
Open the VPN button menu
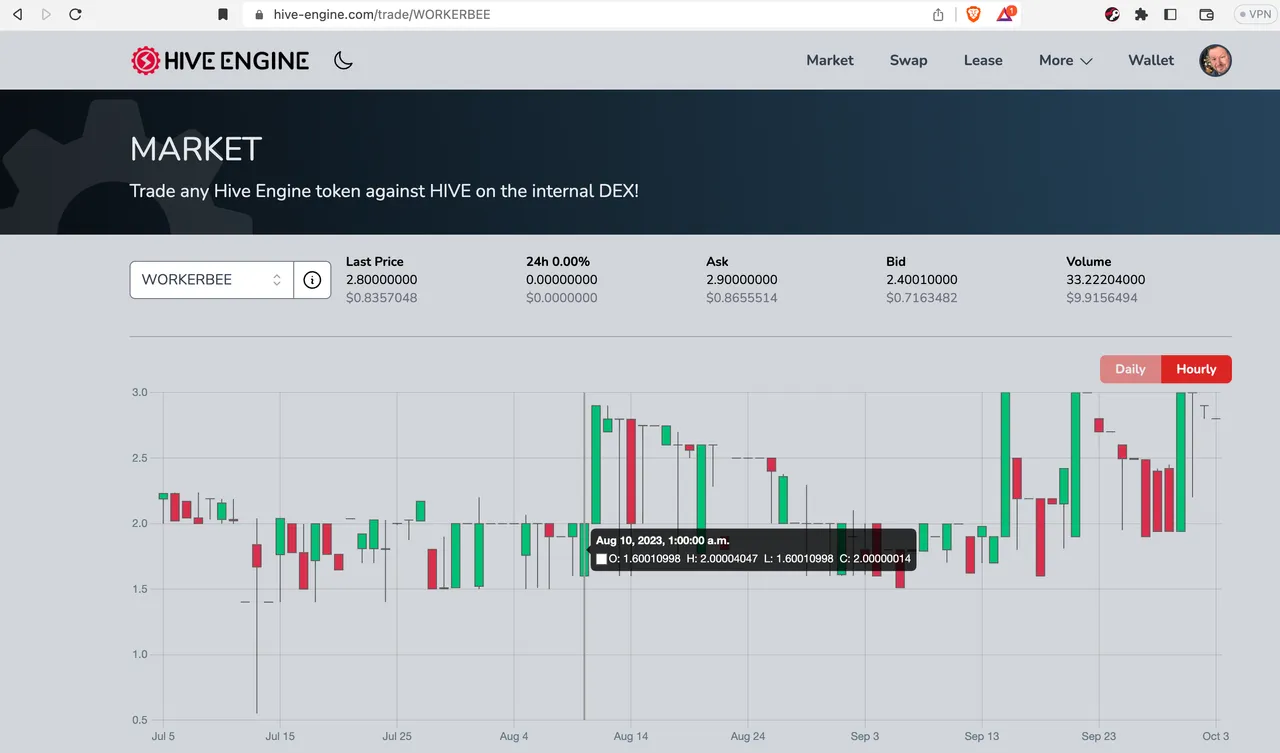click(1254, 15)
